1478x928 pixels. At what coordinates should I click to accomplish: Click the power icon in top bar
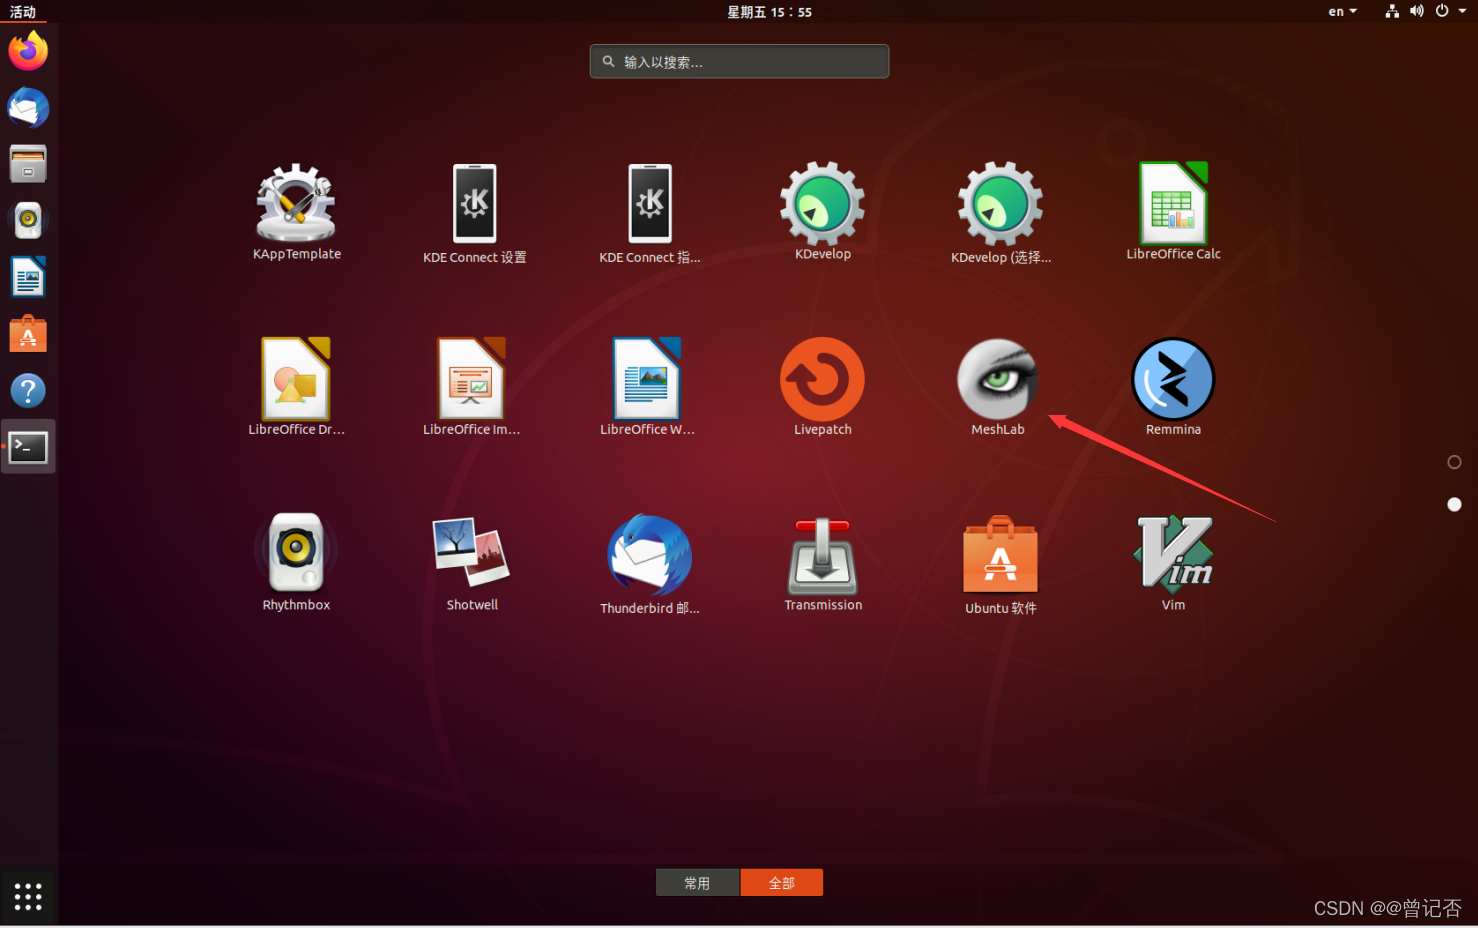(x=1442, y=12)
